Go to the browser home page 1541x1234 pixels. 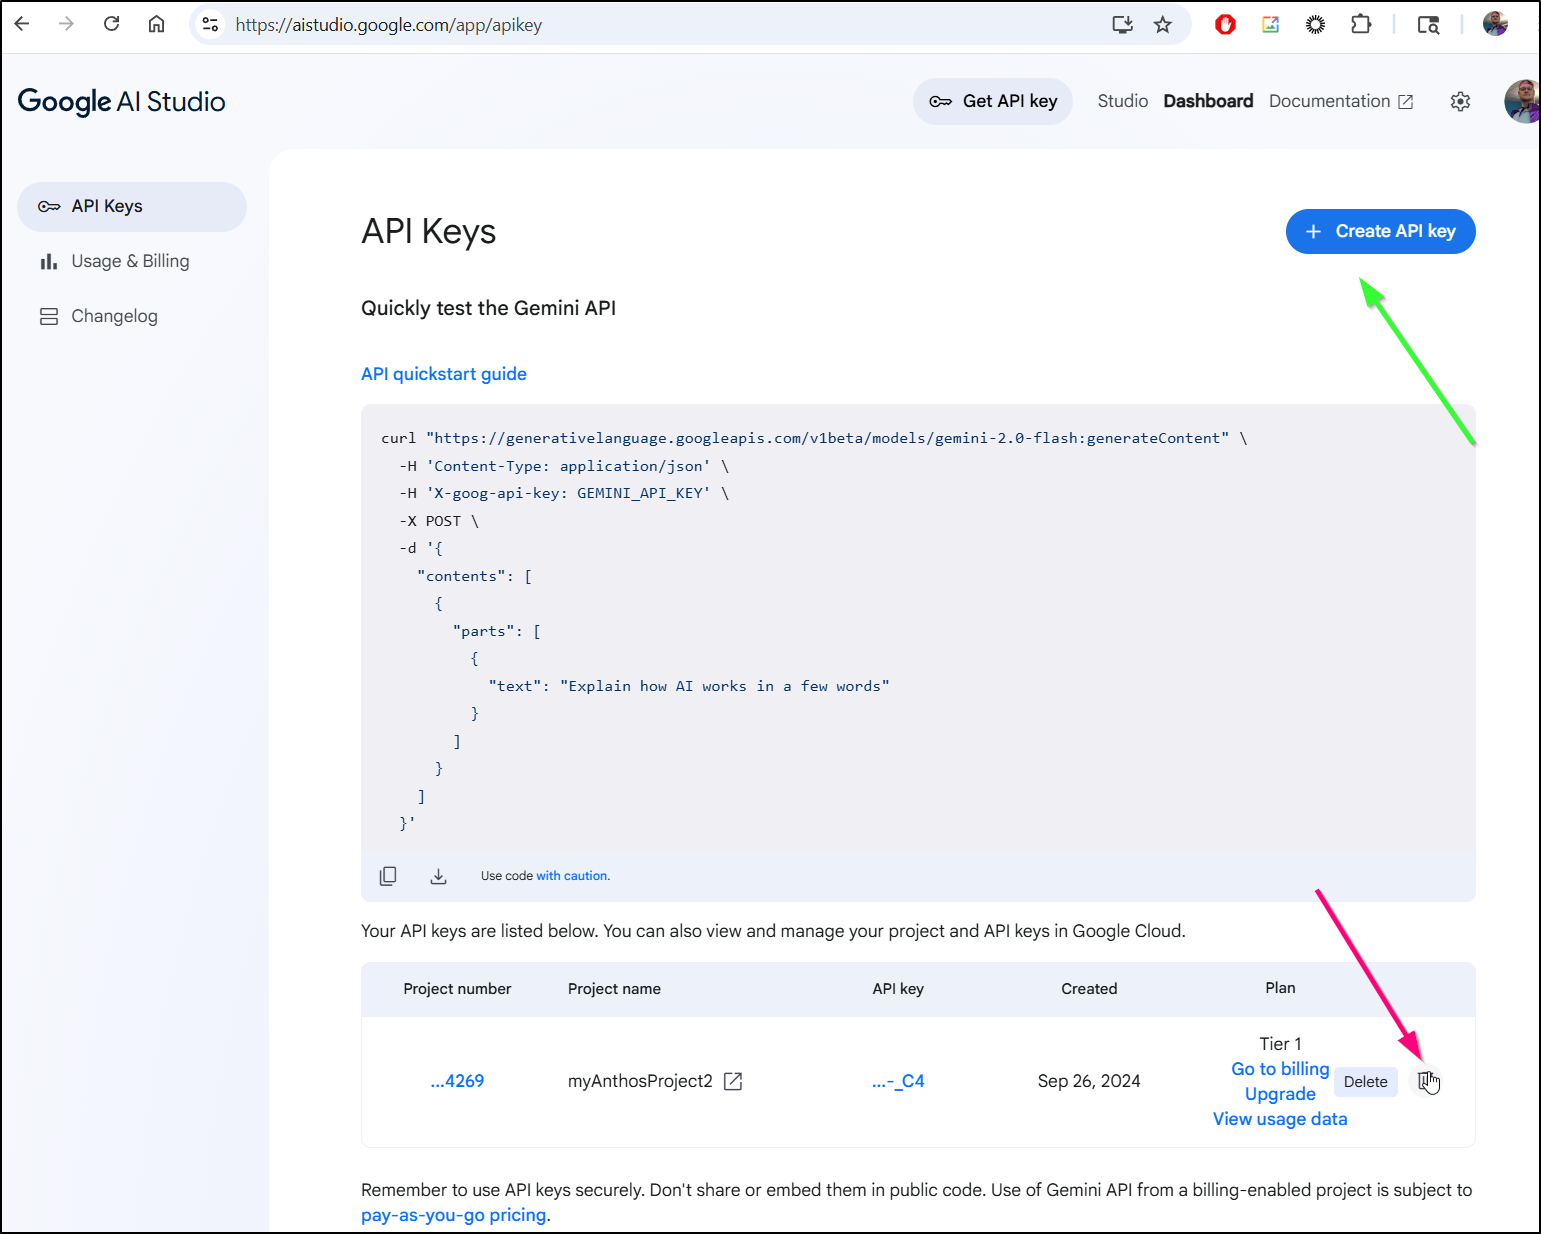coord(157,24)
